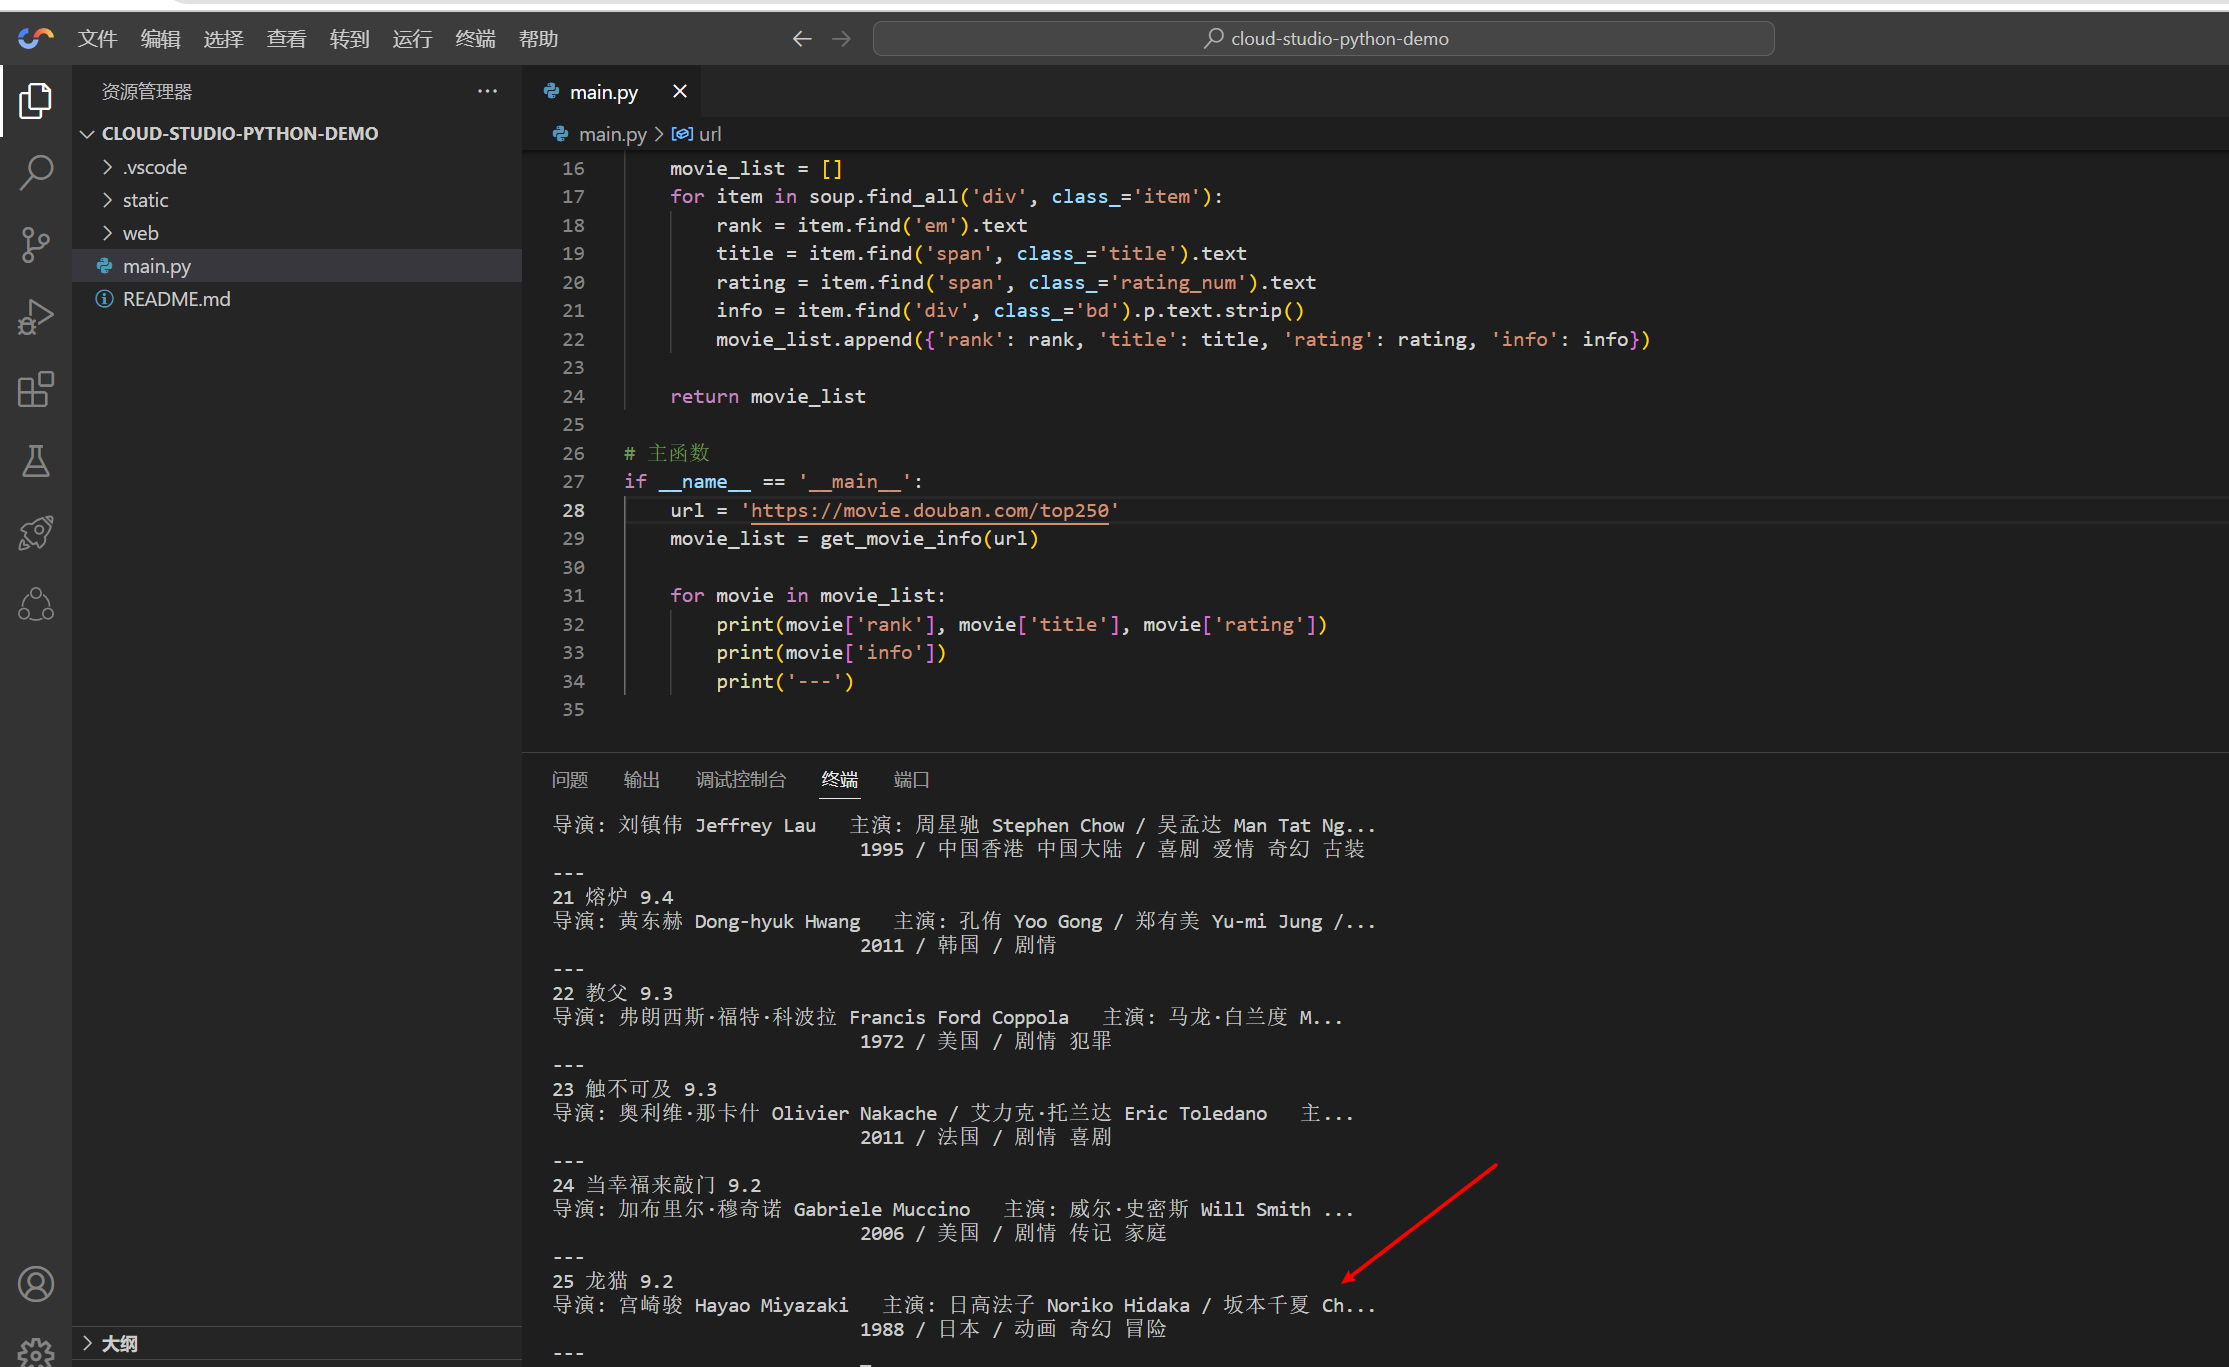Open the Explorer view in activity bar
This screenshot has width=2229, height=1367.
point(36,101)
